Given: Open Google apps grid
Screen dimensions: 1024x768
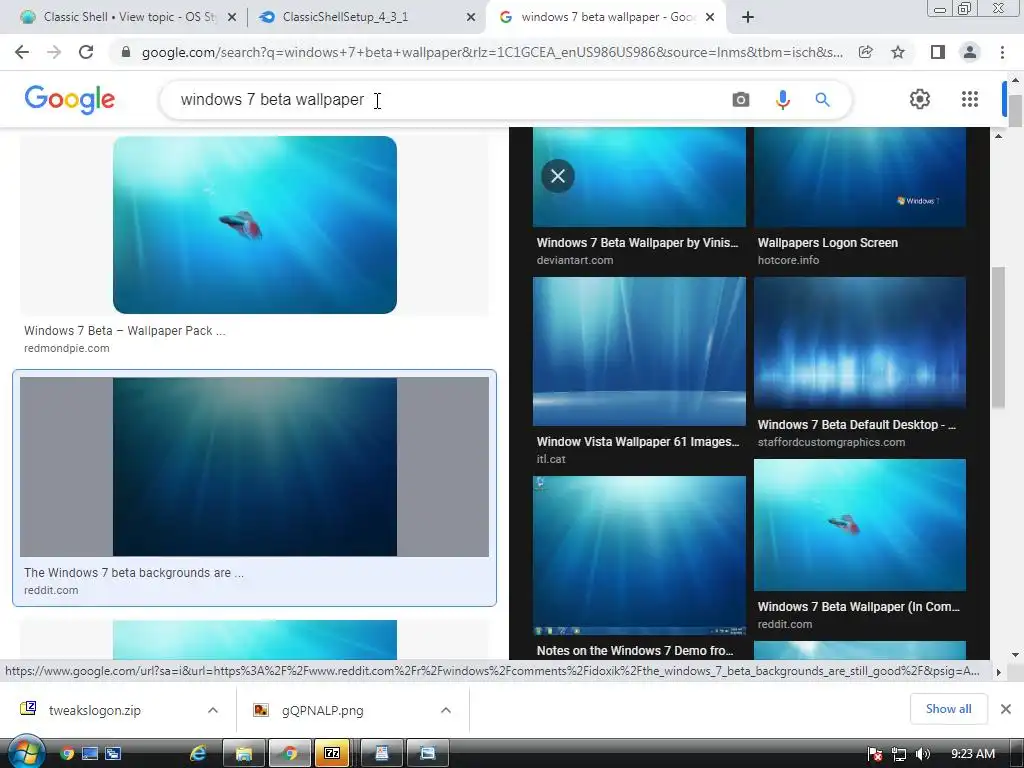Looking at the screenshot, I should (970, 99).
